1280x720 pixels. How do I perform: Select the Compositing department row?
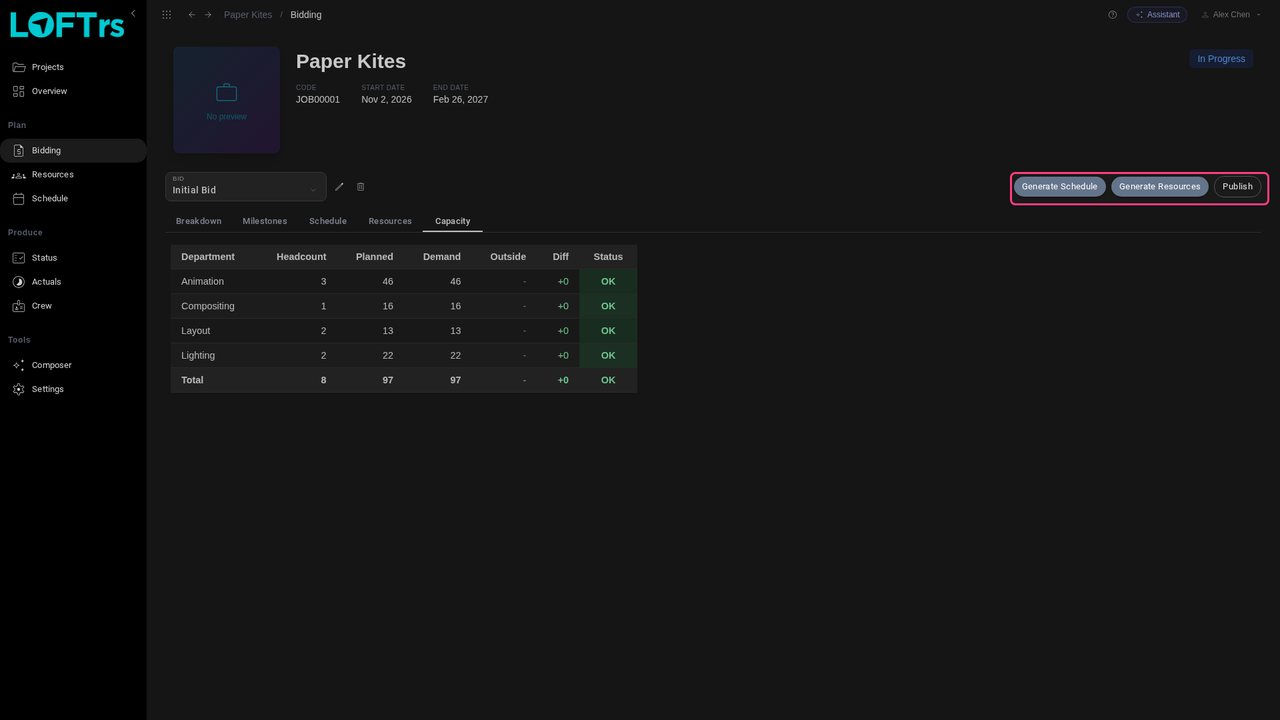point(404,306)
